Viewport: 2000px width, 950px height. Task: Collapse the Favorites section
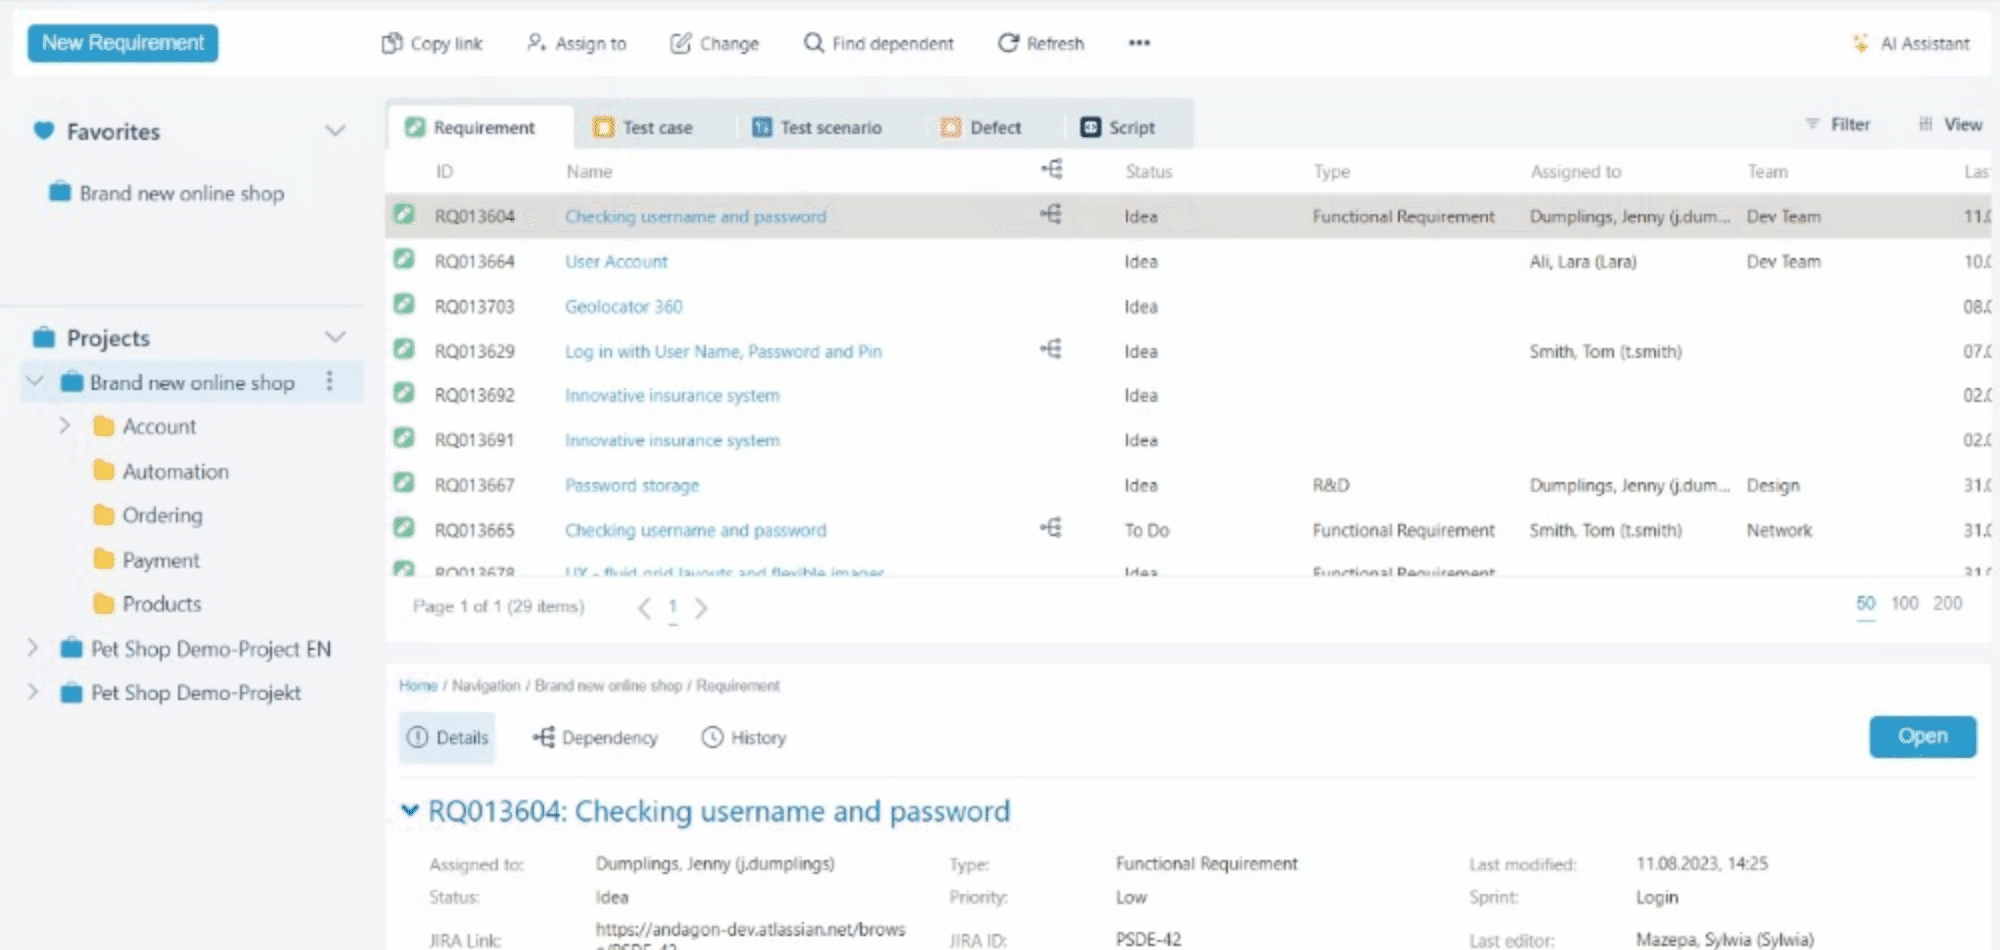pyautogui.click(x=335, y=131)
